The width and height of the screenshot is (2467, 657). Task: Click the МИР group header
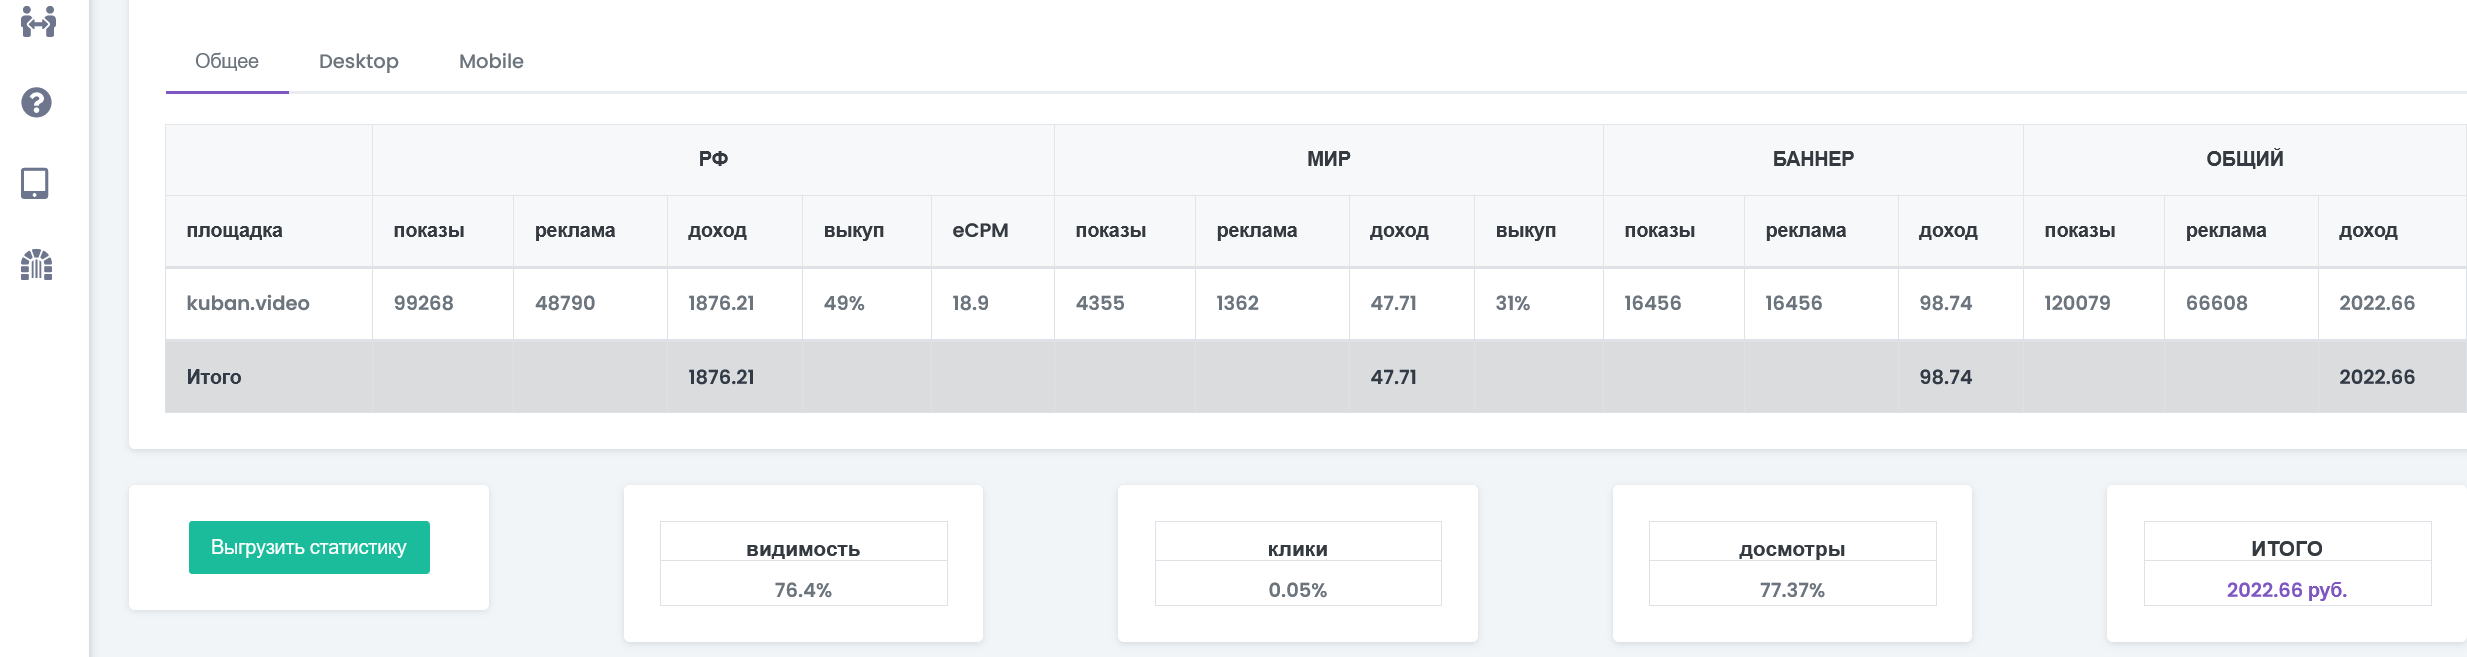click(x=1329, y=159)
